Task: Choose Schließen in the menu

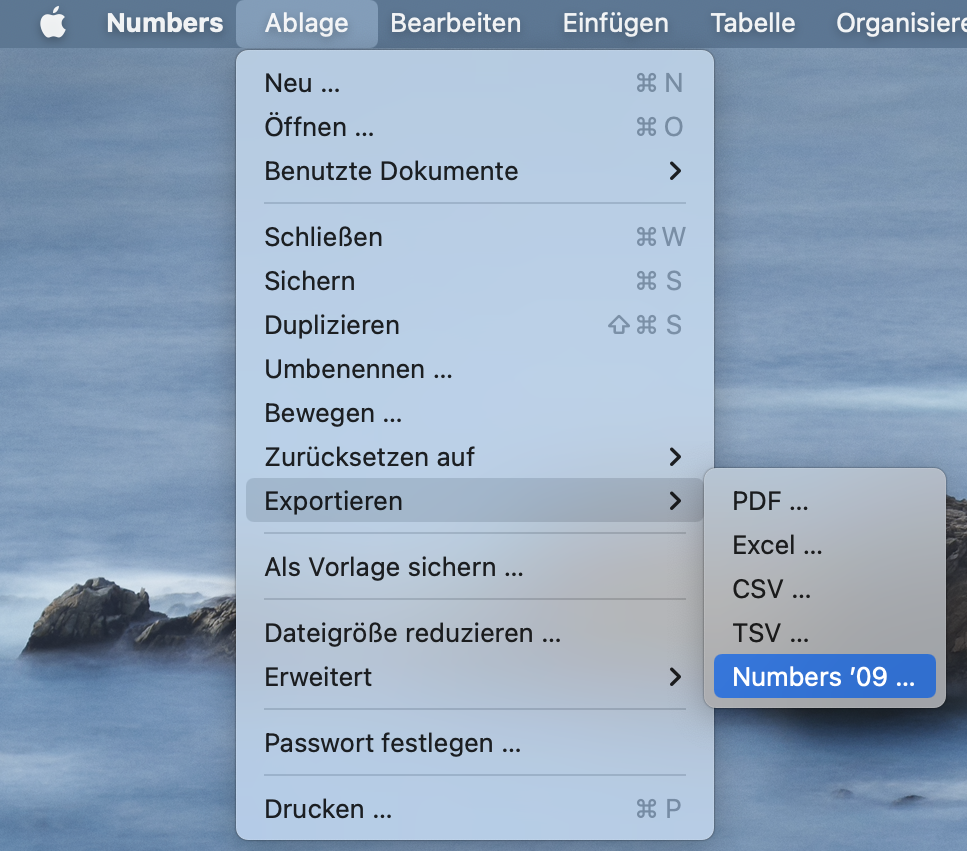Action: click(x=323, y=237)
